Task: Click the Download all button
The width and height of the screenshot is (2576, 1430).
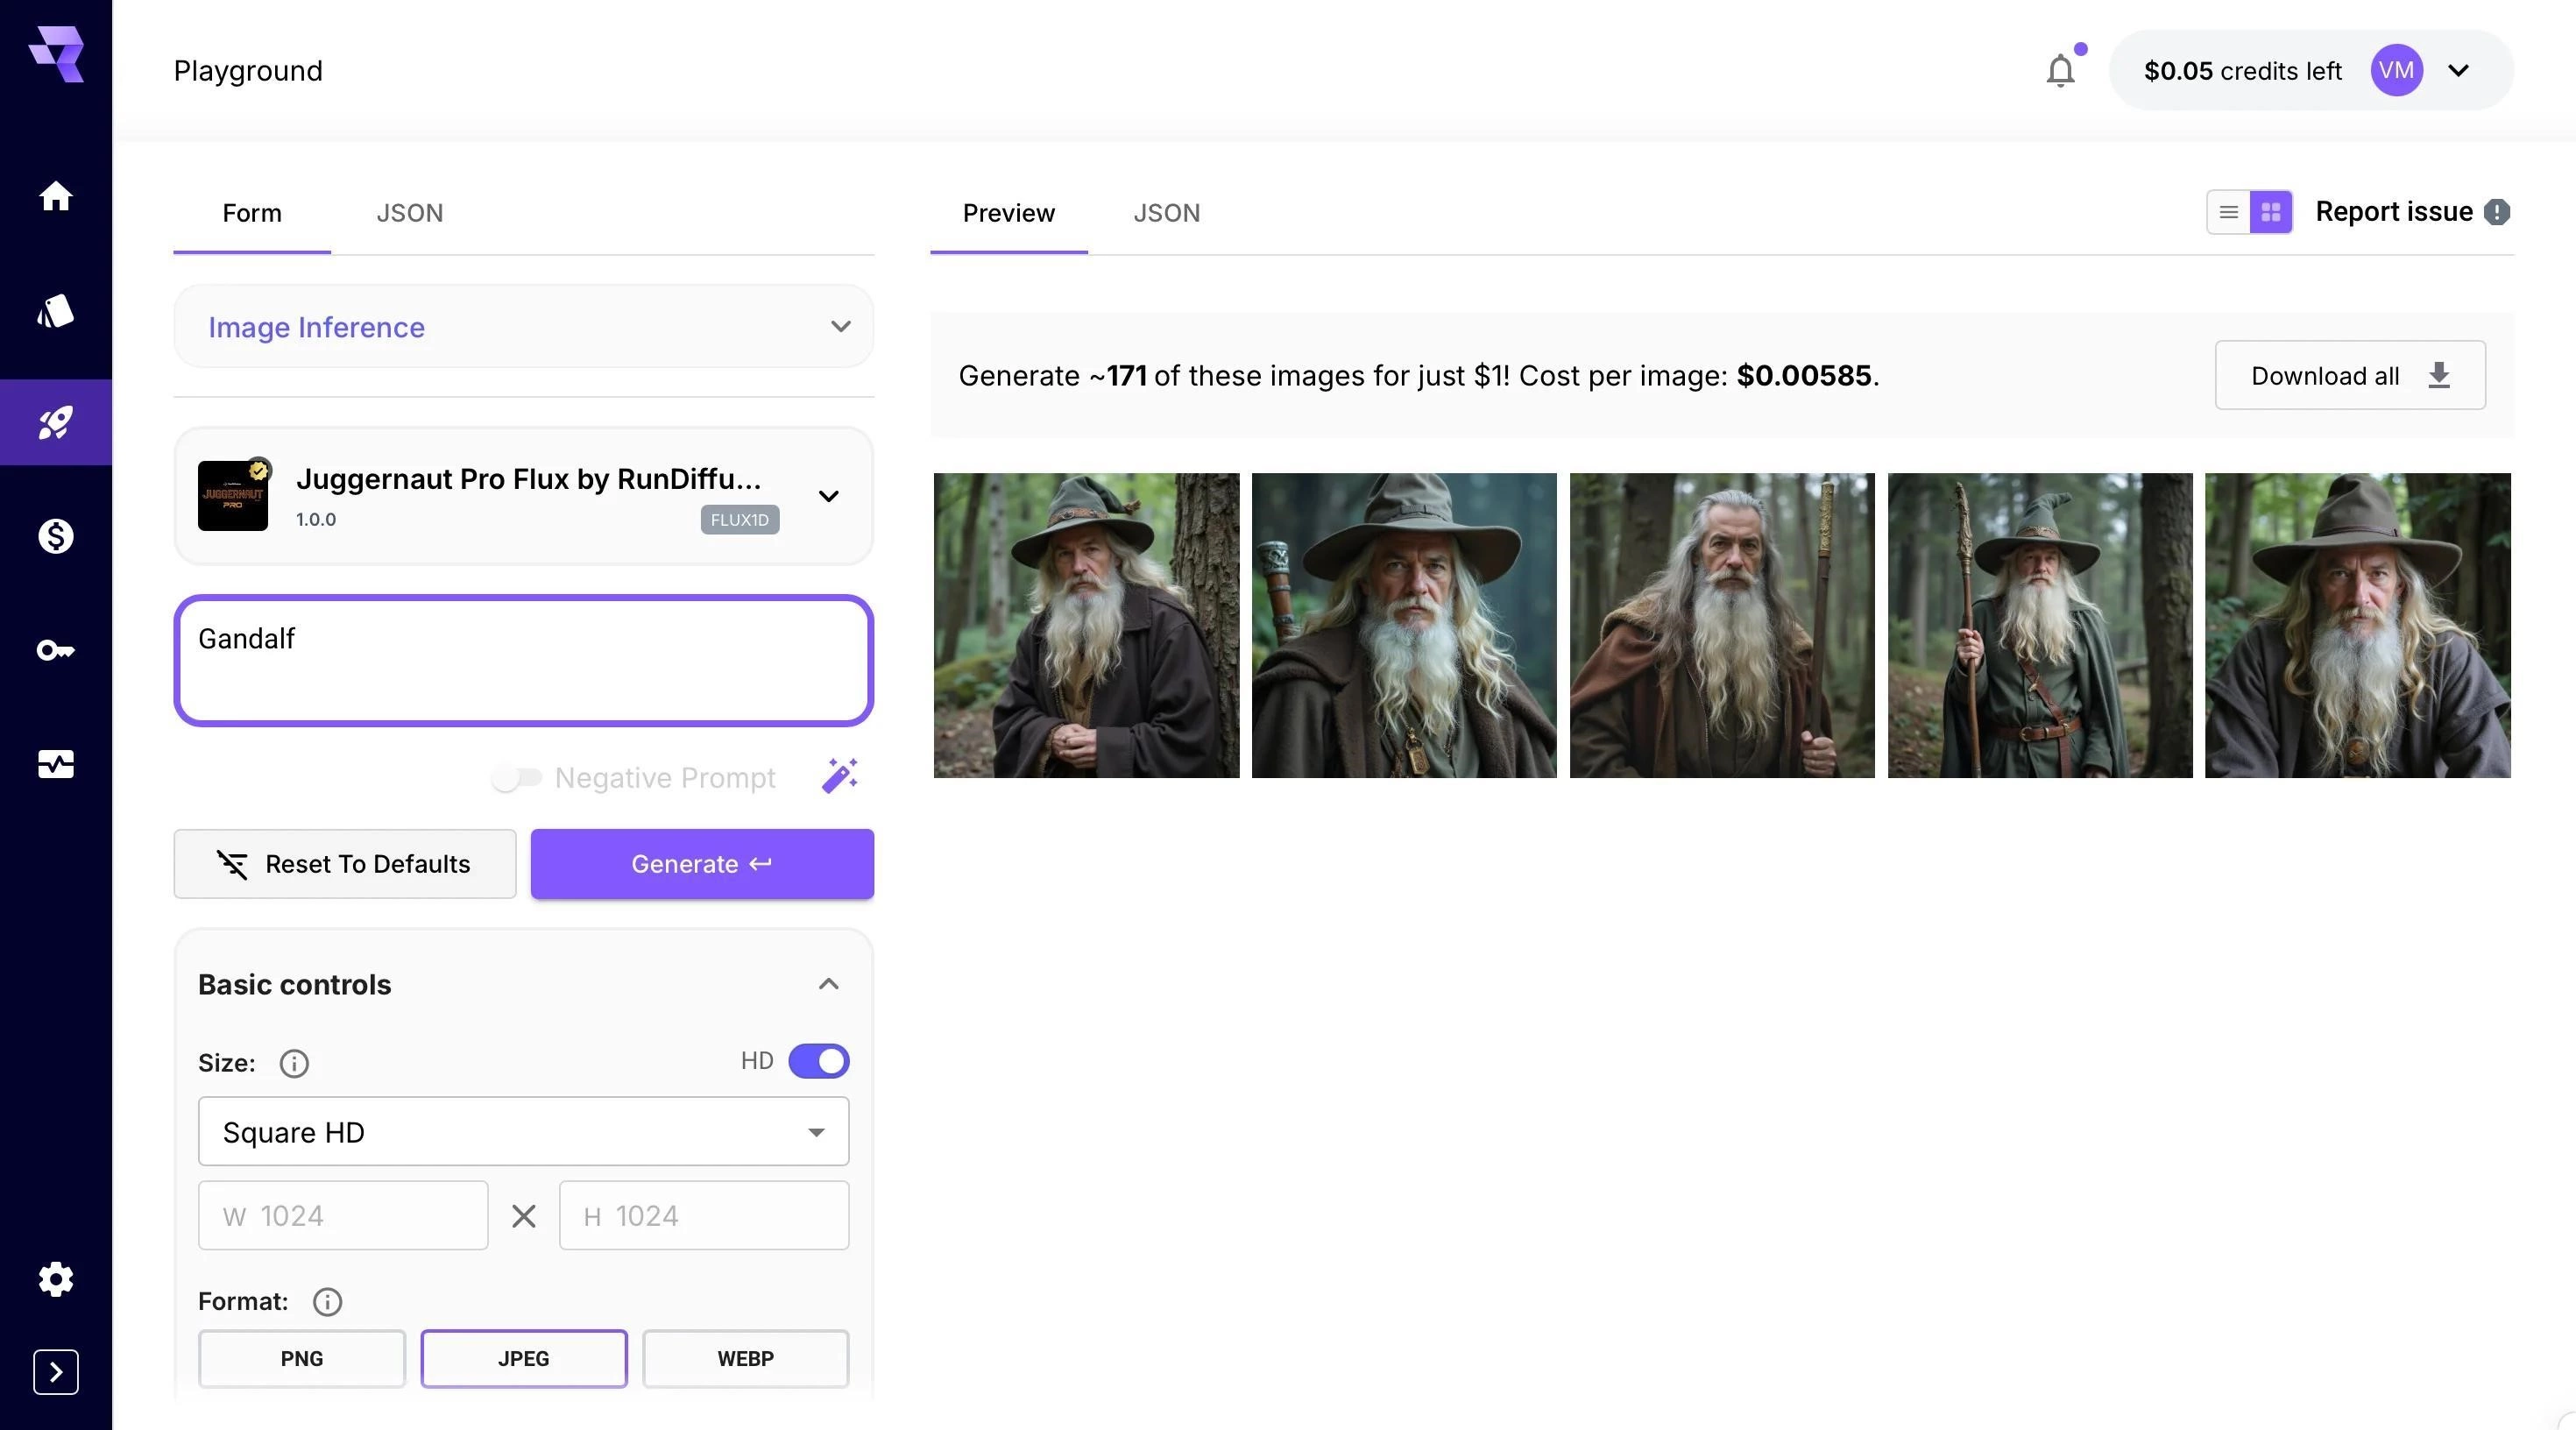Action: click(2349, 376)
